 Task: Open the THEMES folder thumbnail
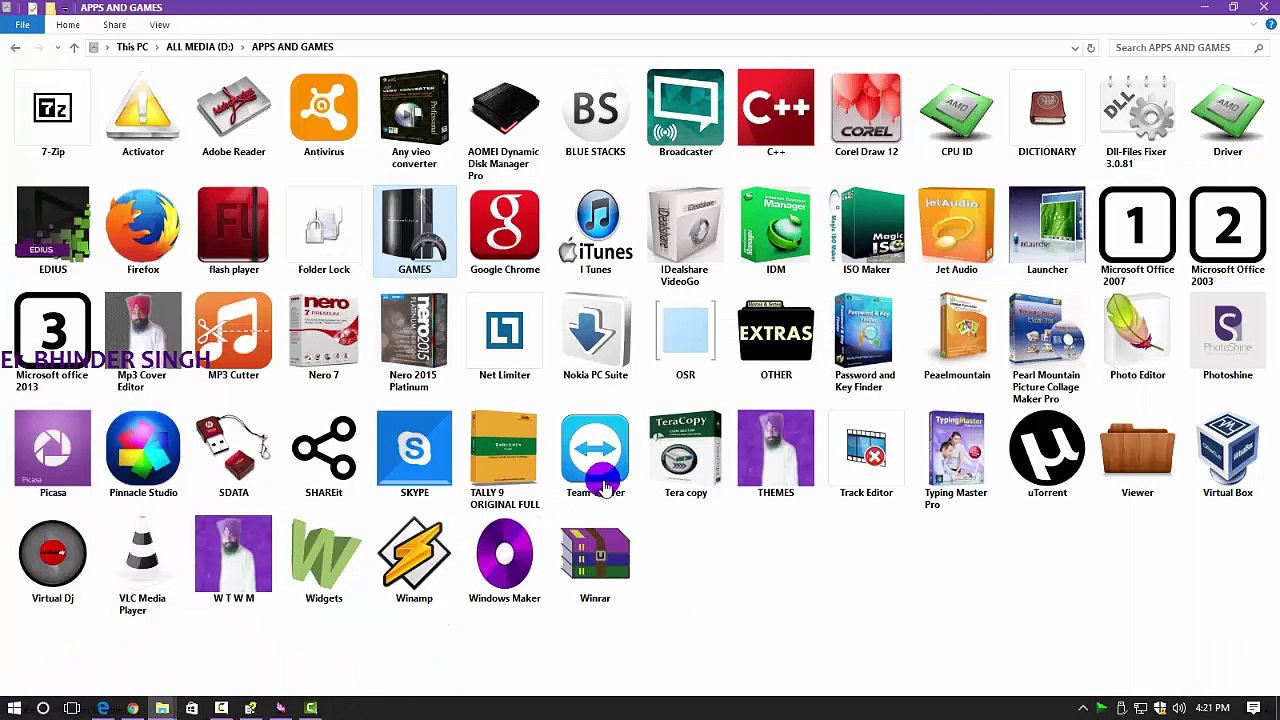tap(776, 448)
